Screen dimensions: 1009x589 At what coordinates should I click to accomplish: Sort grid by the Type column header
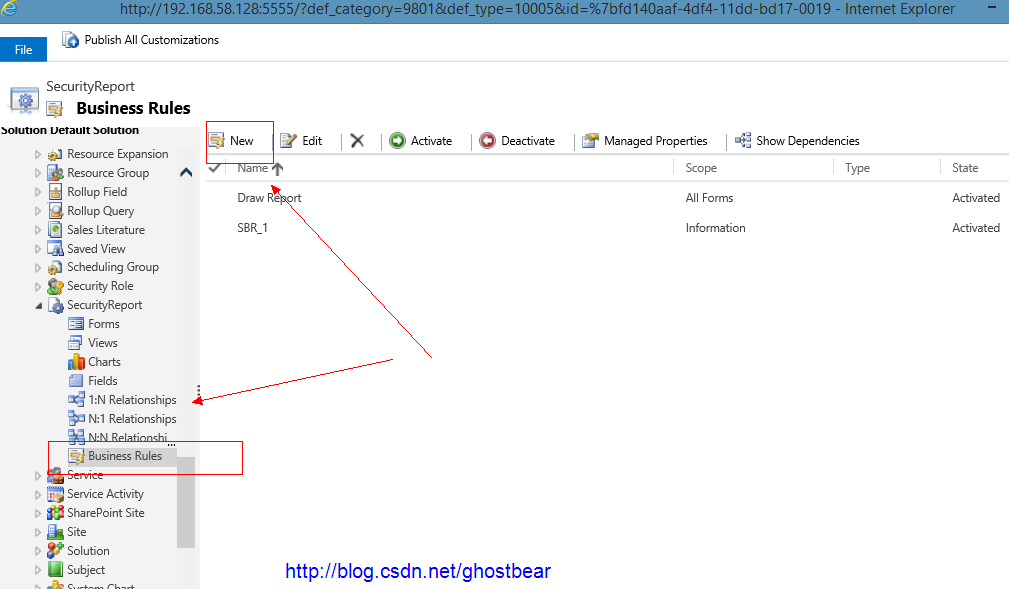click(x=857, y=168)
